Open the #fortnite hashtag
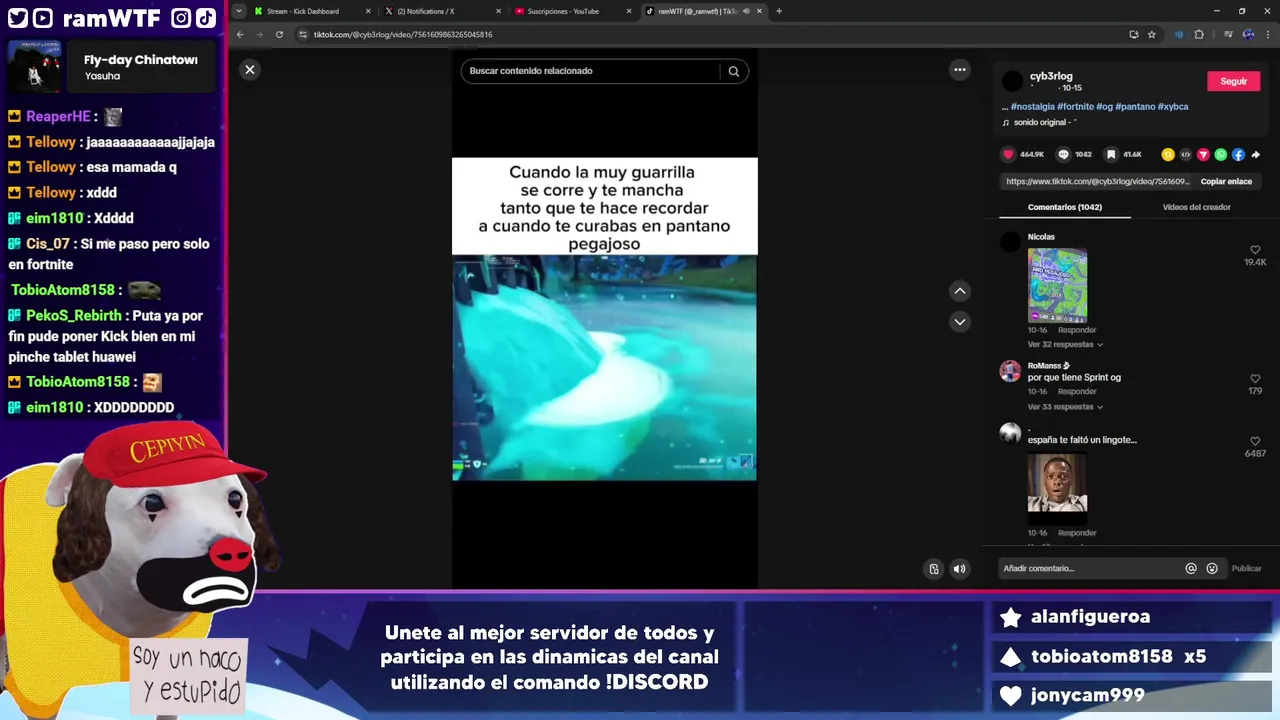Image resolution: width=1280 pixels, height=720 pixels. [x=1075, y=106]
